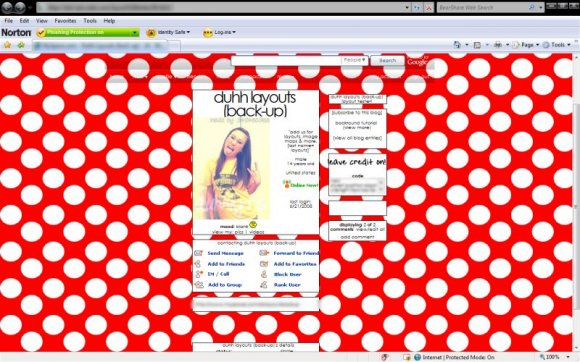Click the profile search input field
Image resolution: width=580 pixels, height=362 pixels.
coord(286,60)
